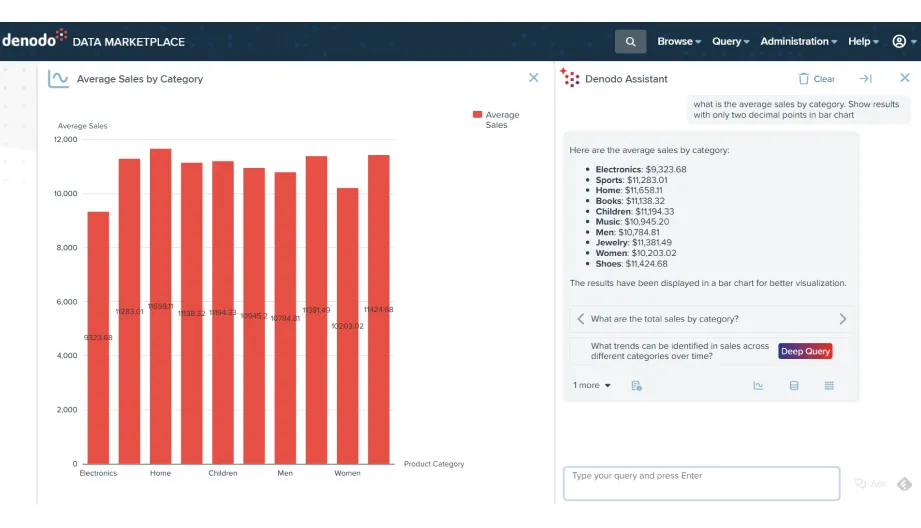Expand the 1 more dropdown
This screenshot has height=528, width=921.
592,385
